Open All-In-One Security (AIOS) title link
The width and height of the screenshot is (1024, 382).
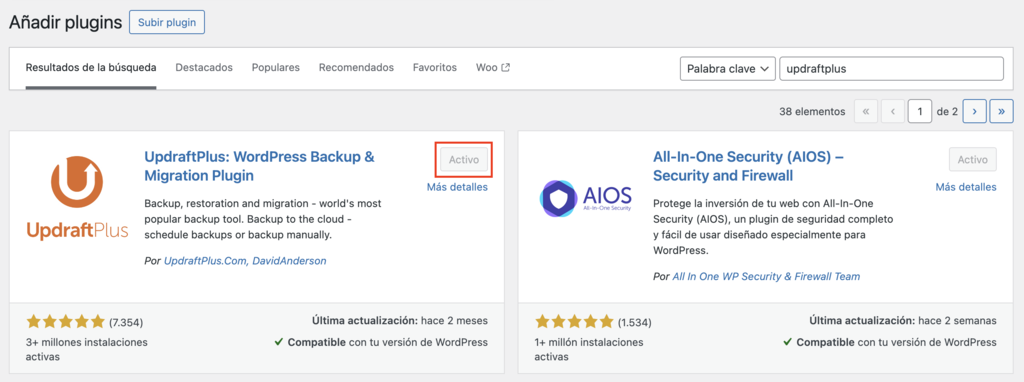748,167
